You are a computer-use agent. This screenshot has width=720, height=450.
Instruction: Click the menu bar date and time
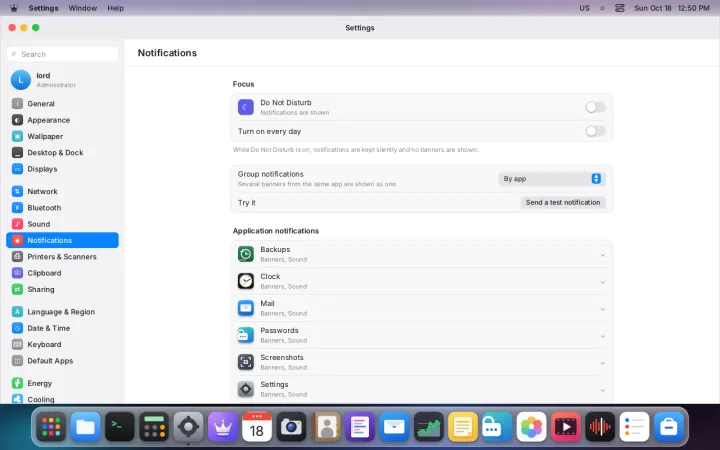point(672,8)
